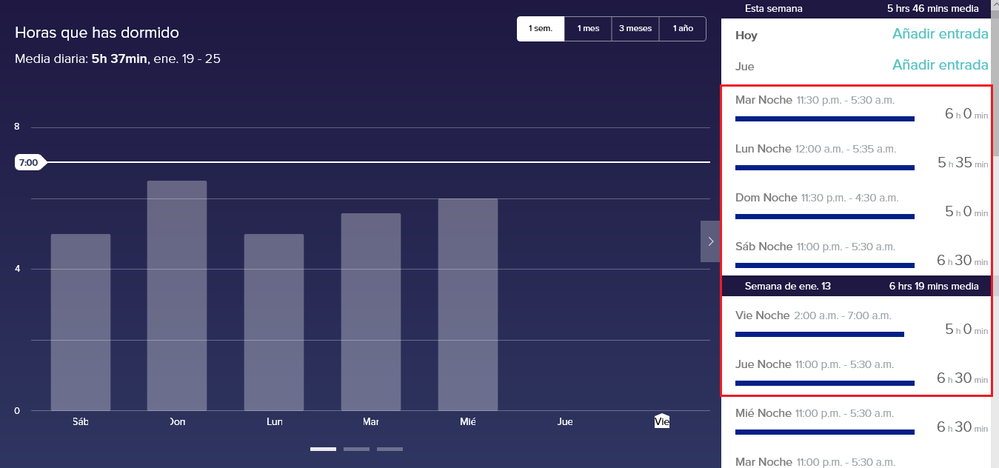Click the Jue day label on the axis
The image size is (999, 468).
point(564,422)
